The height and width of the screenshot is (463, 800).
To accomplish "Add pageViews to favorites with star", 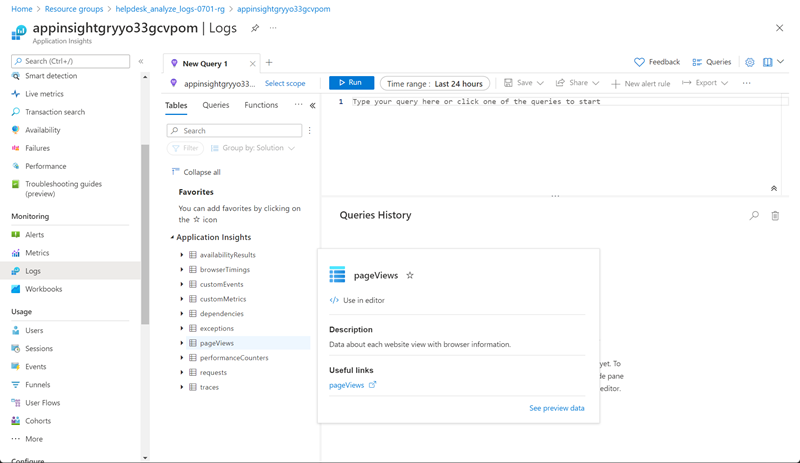I will click(410, 276).
